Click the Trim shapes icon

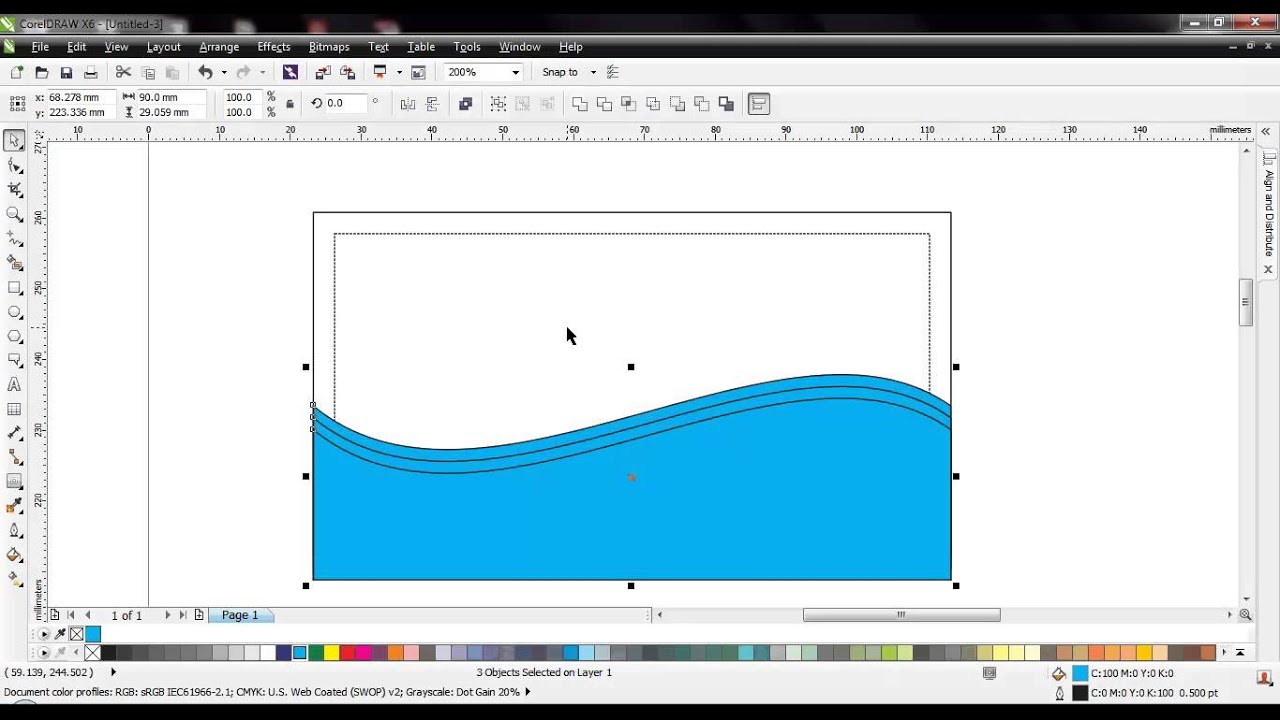click(604, 103)
